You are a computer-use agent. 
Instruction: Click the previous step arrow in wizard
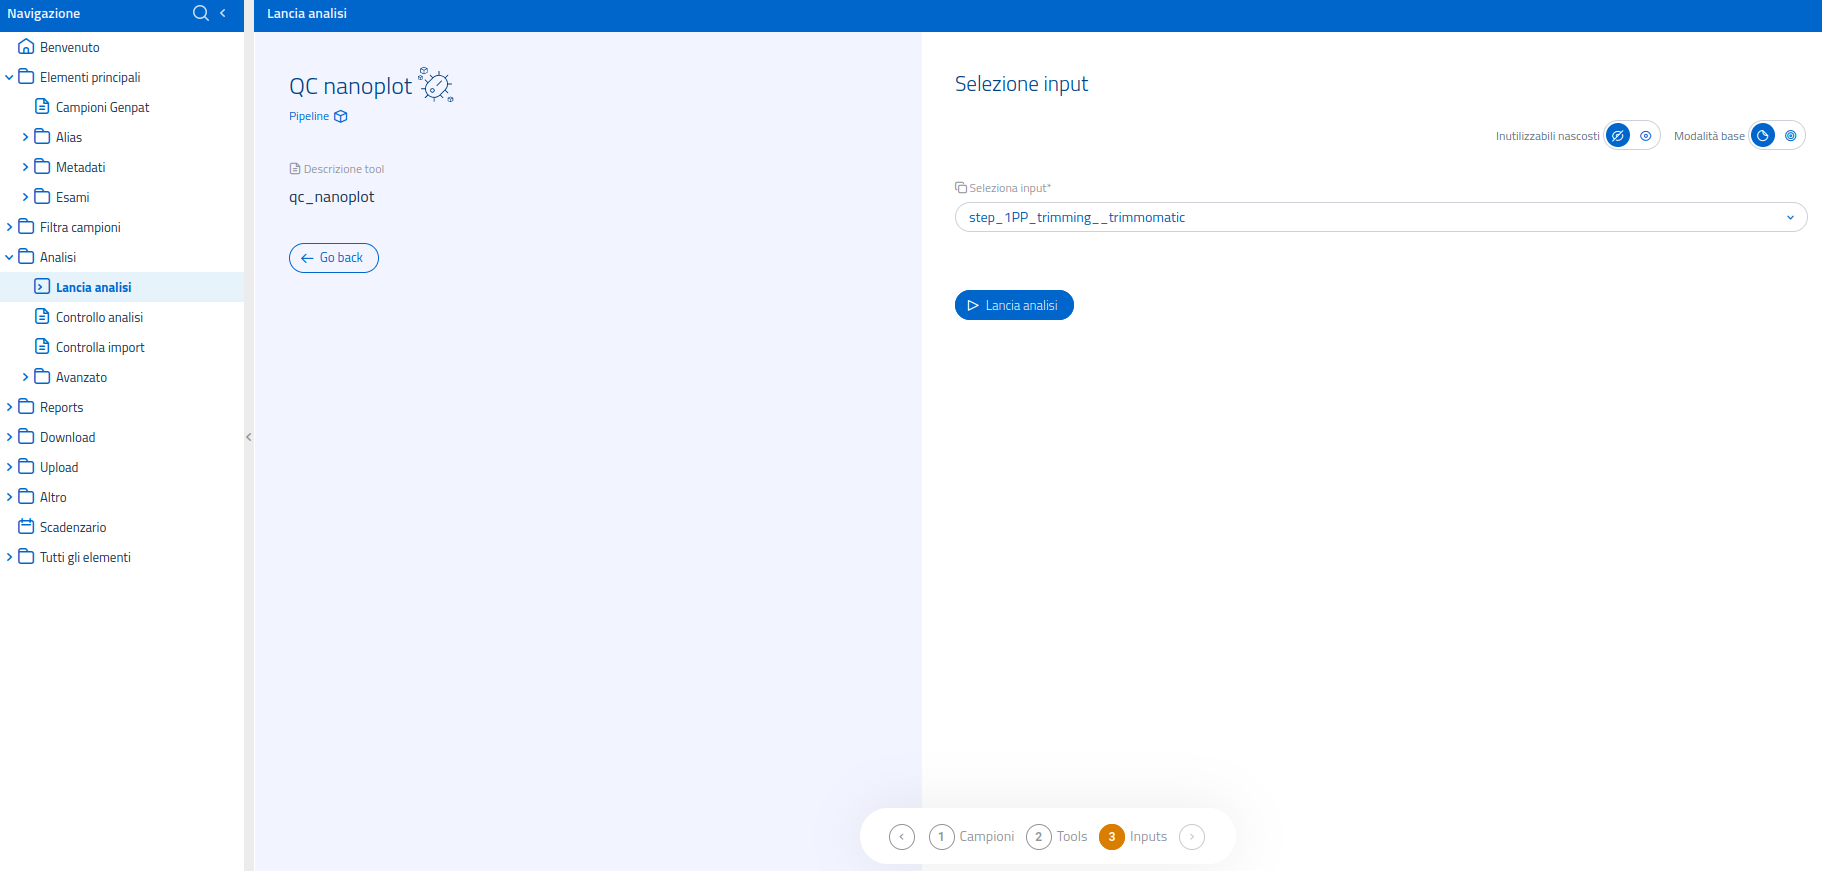pos(902,837)
